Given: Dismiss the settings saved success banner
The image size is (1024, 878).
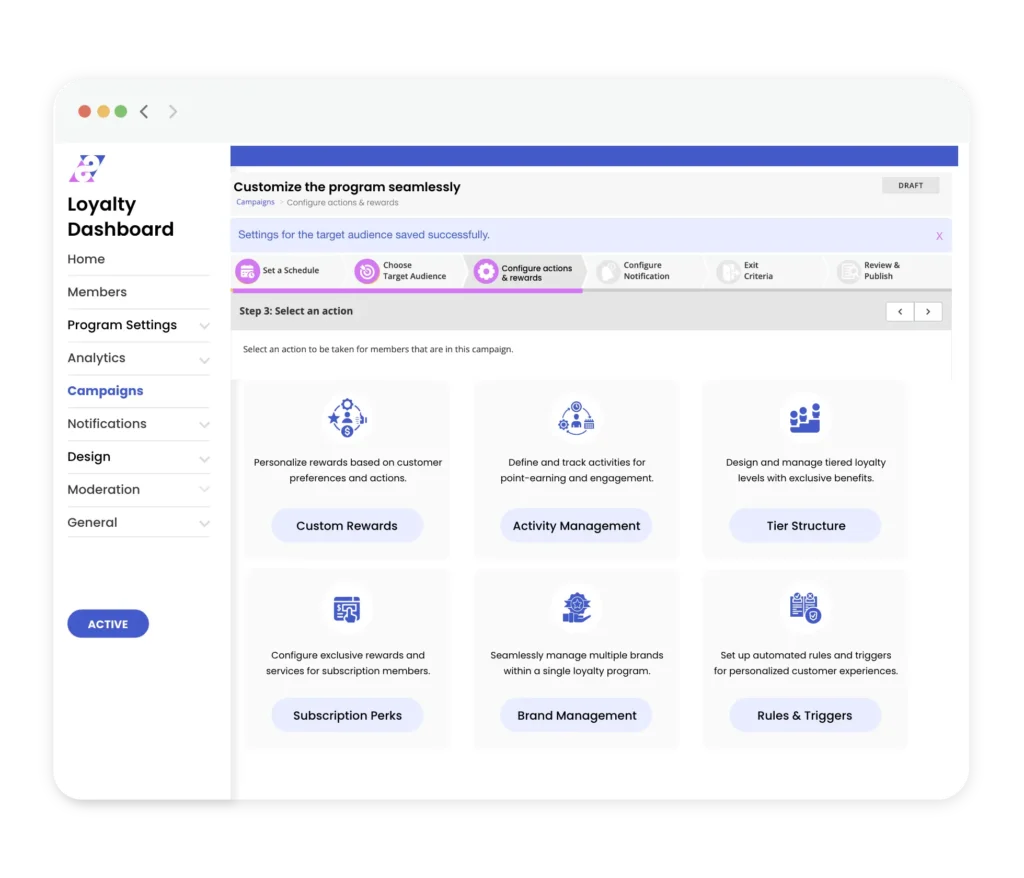Looking at the screenshot, I should 939,236.
